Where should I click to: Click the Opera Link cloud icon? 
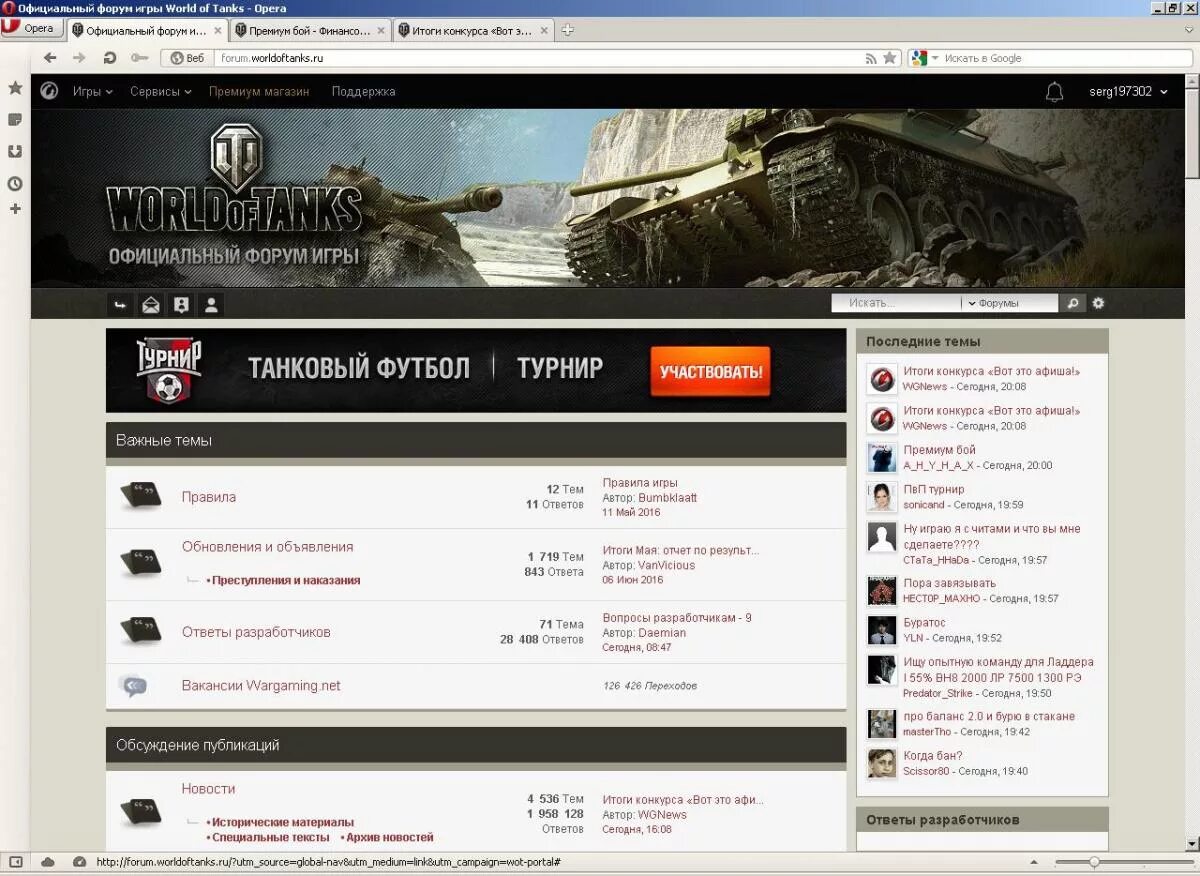[x=47, y=862]
